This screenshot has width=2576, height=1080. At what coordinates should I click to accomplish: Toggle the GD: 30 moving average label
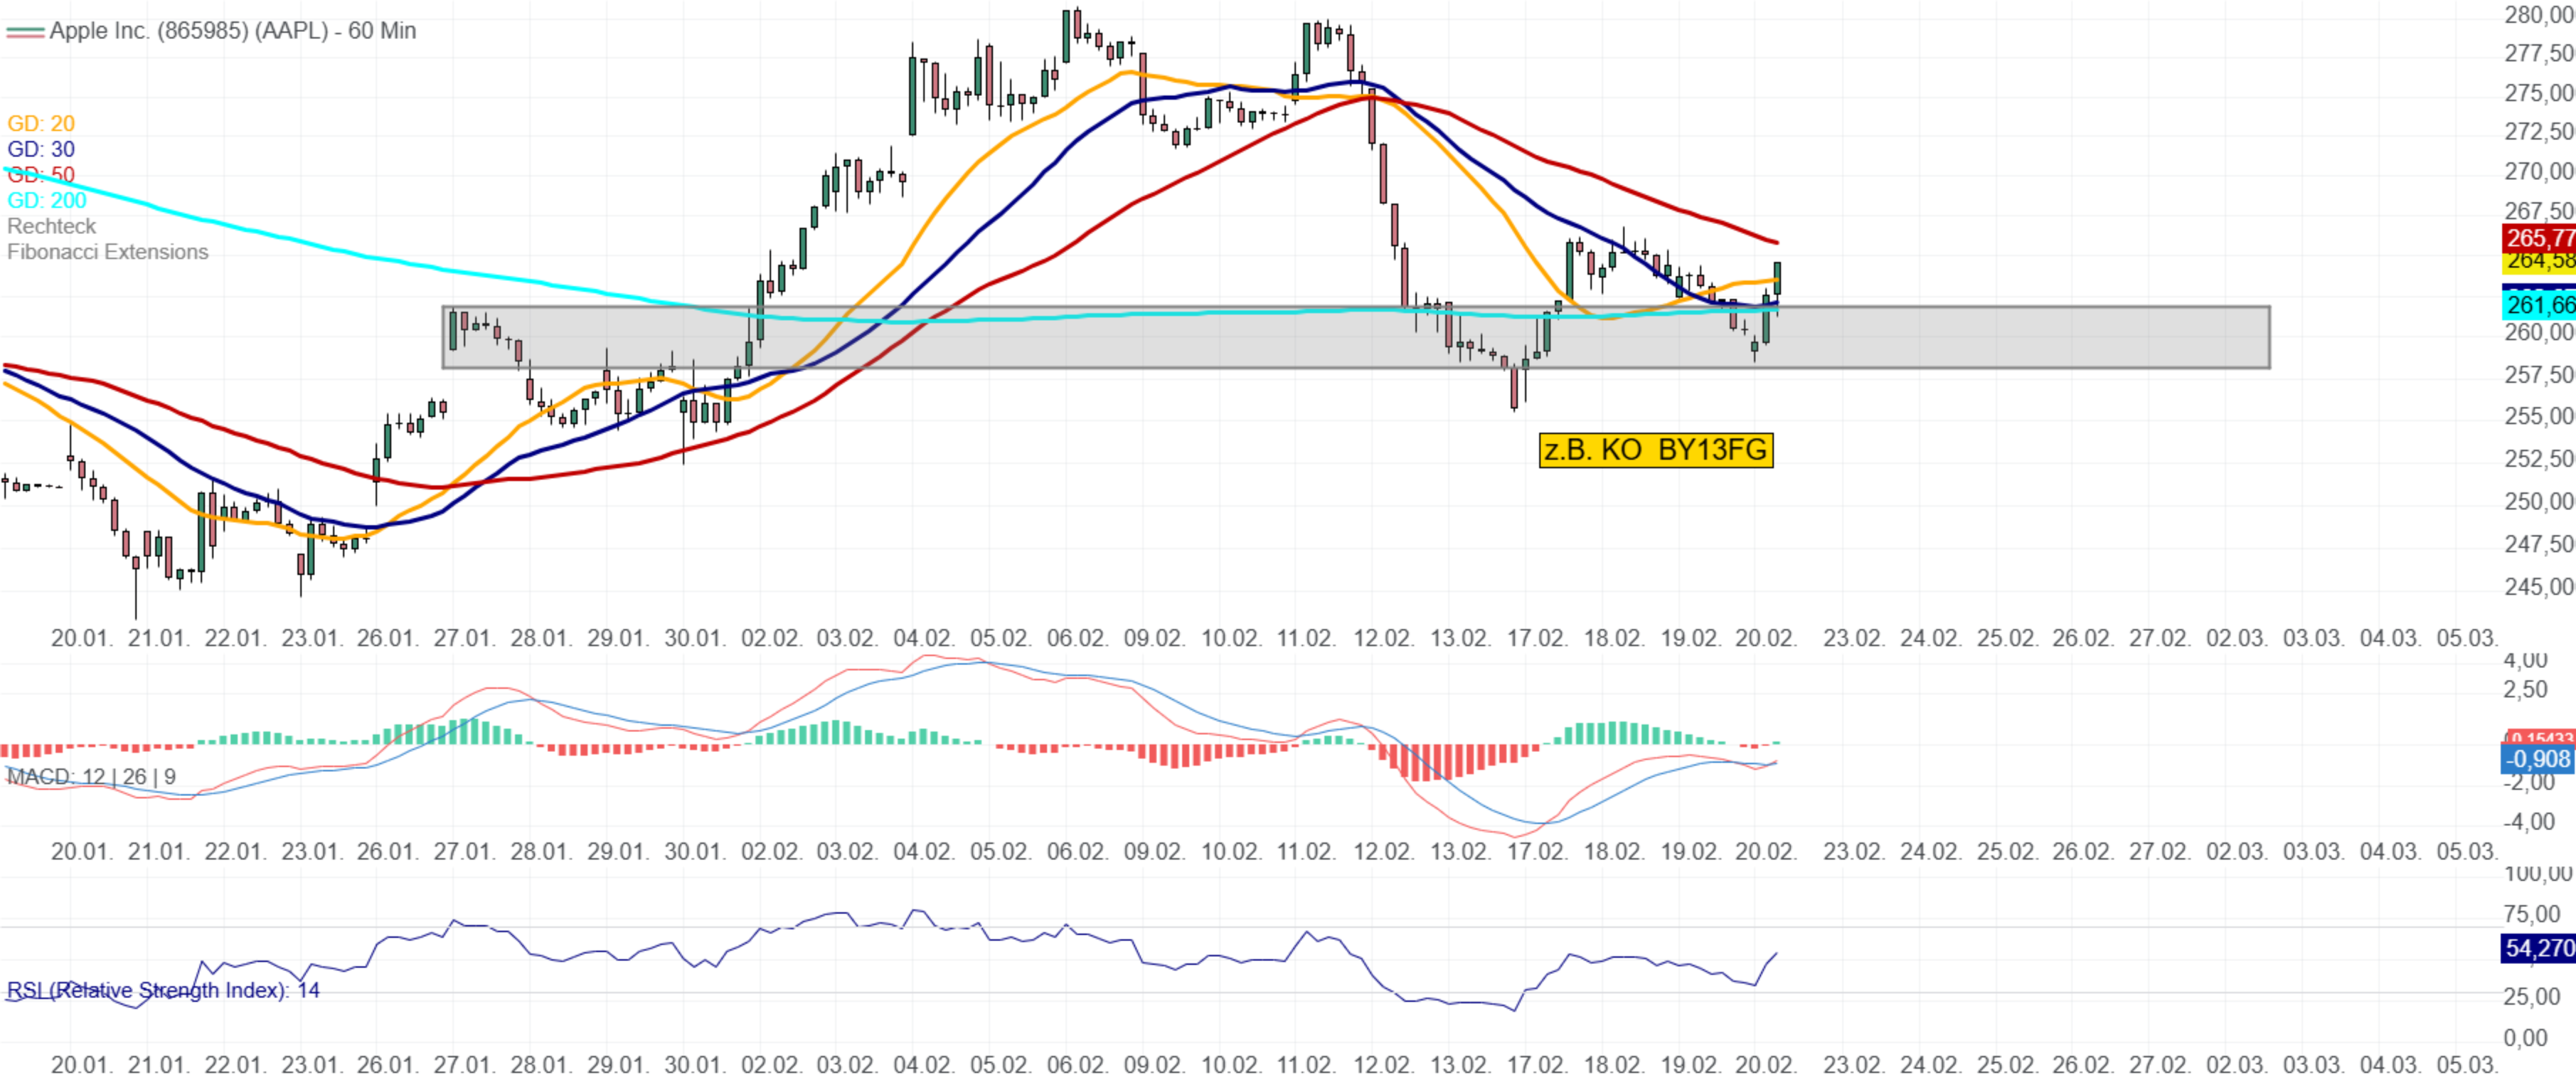coord(41,150)
